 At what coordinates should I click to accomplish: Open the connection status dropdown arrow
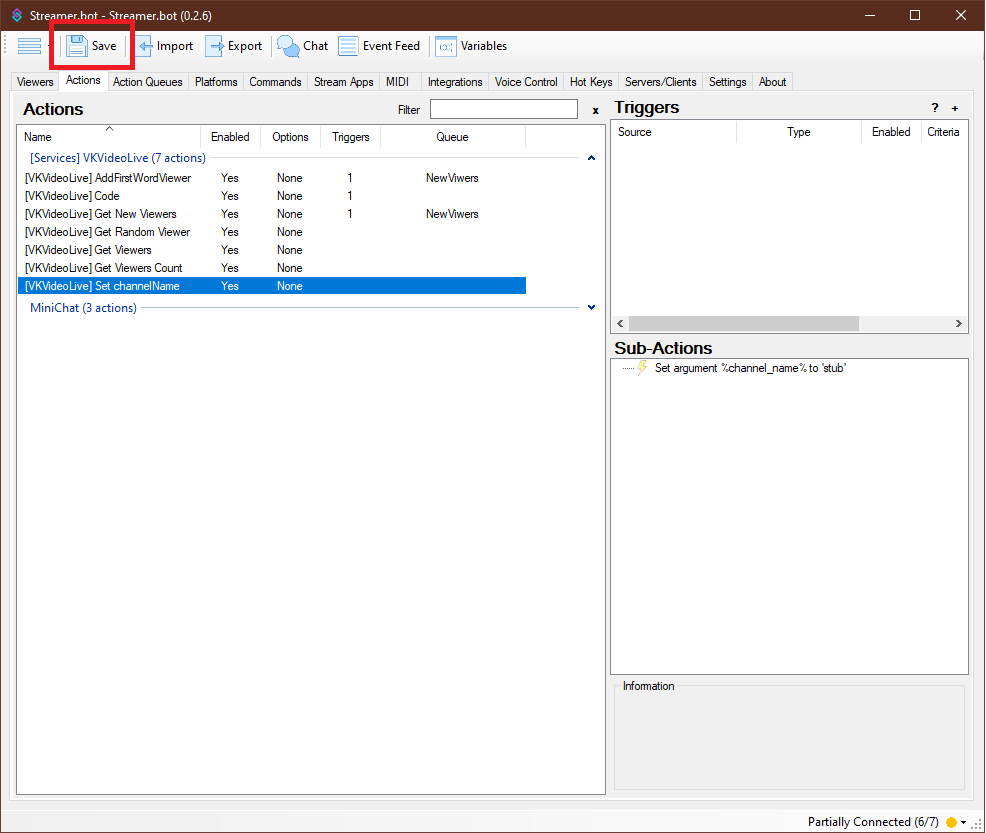963,822
